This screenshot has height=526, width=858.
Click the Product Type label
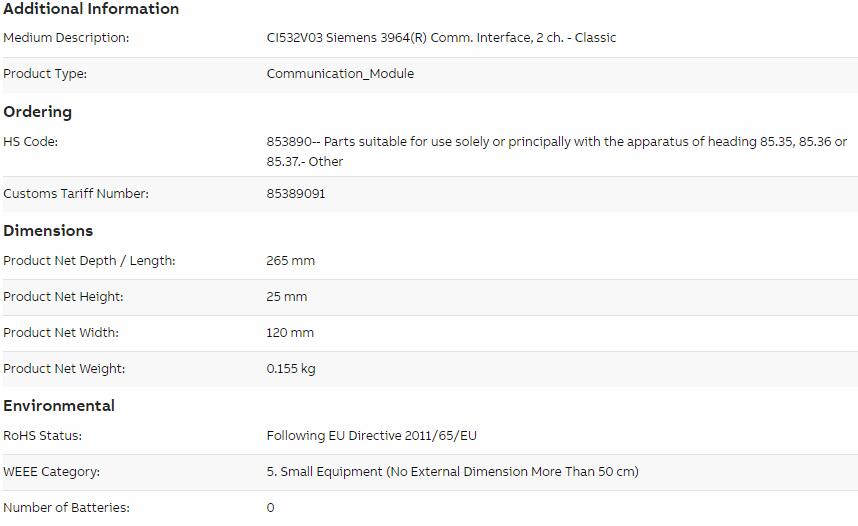pos(45,74)
